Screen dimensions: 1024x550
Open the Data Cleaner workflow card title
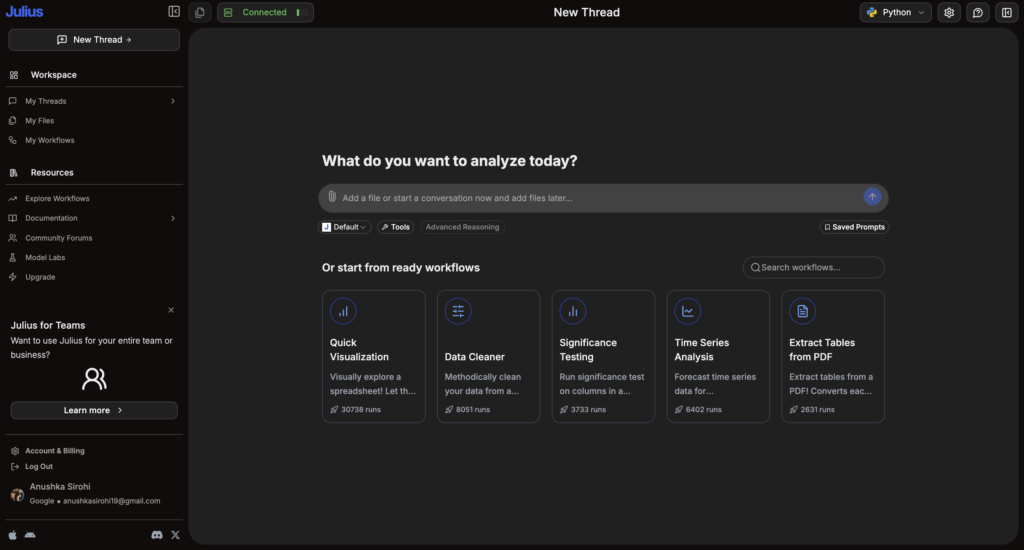coord(475,357)
